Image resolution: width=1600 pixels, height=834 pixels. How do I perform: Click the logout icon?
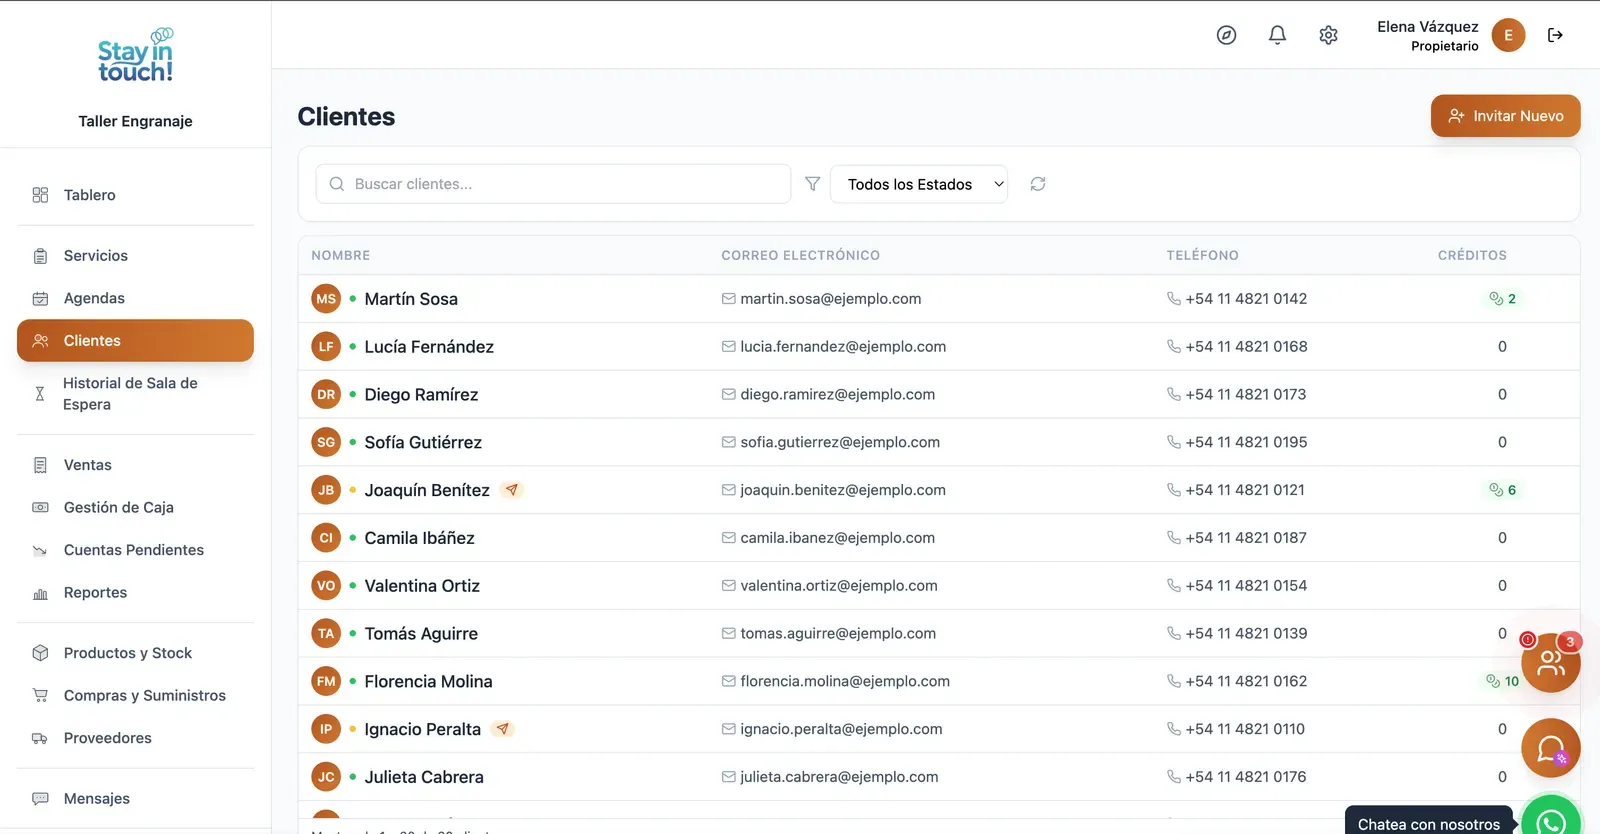(1555, 35)
